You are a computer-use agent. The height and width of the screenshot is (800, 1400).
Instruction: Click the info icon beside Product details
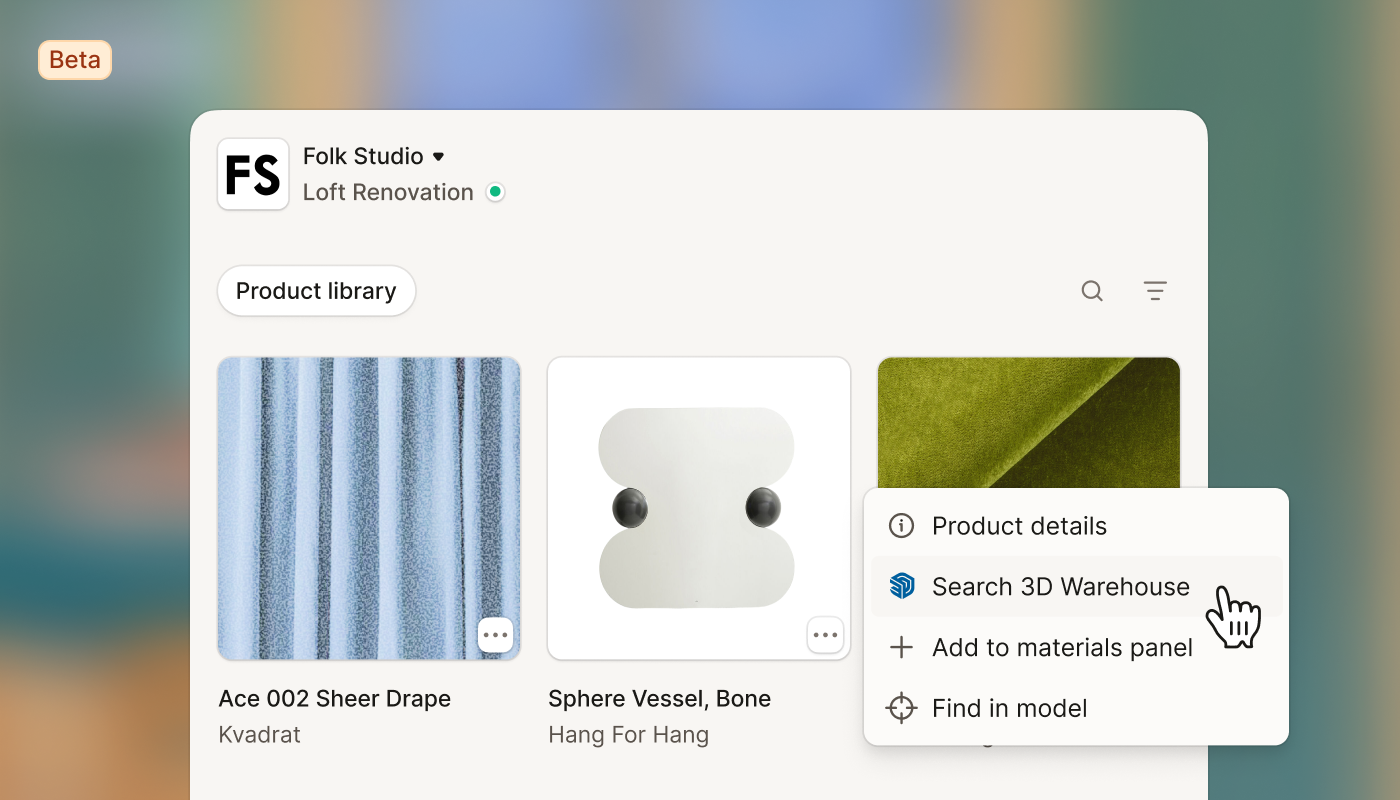[902, 526]
